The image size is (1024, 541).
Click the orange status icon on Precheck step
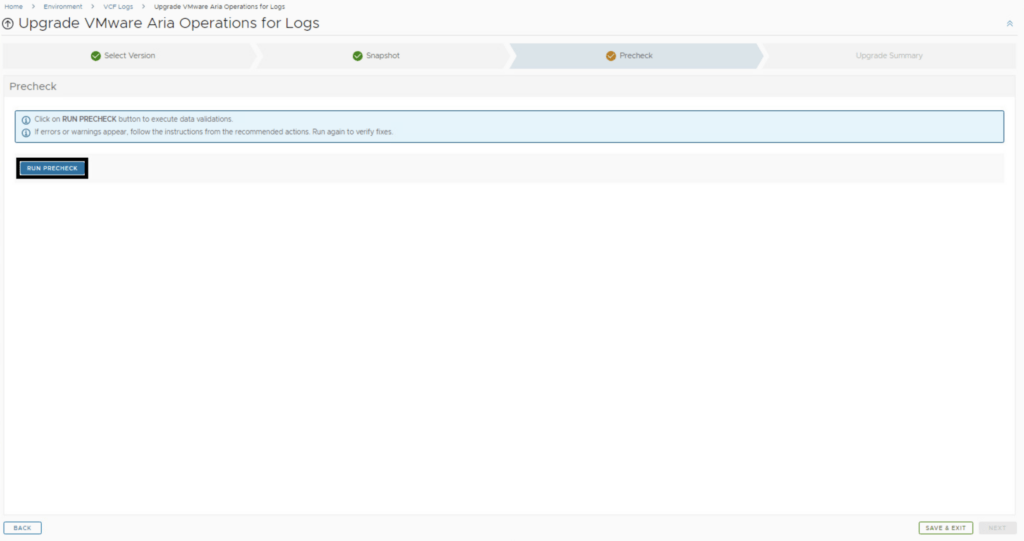coord(611,56)
